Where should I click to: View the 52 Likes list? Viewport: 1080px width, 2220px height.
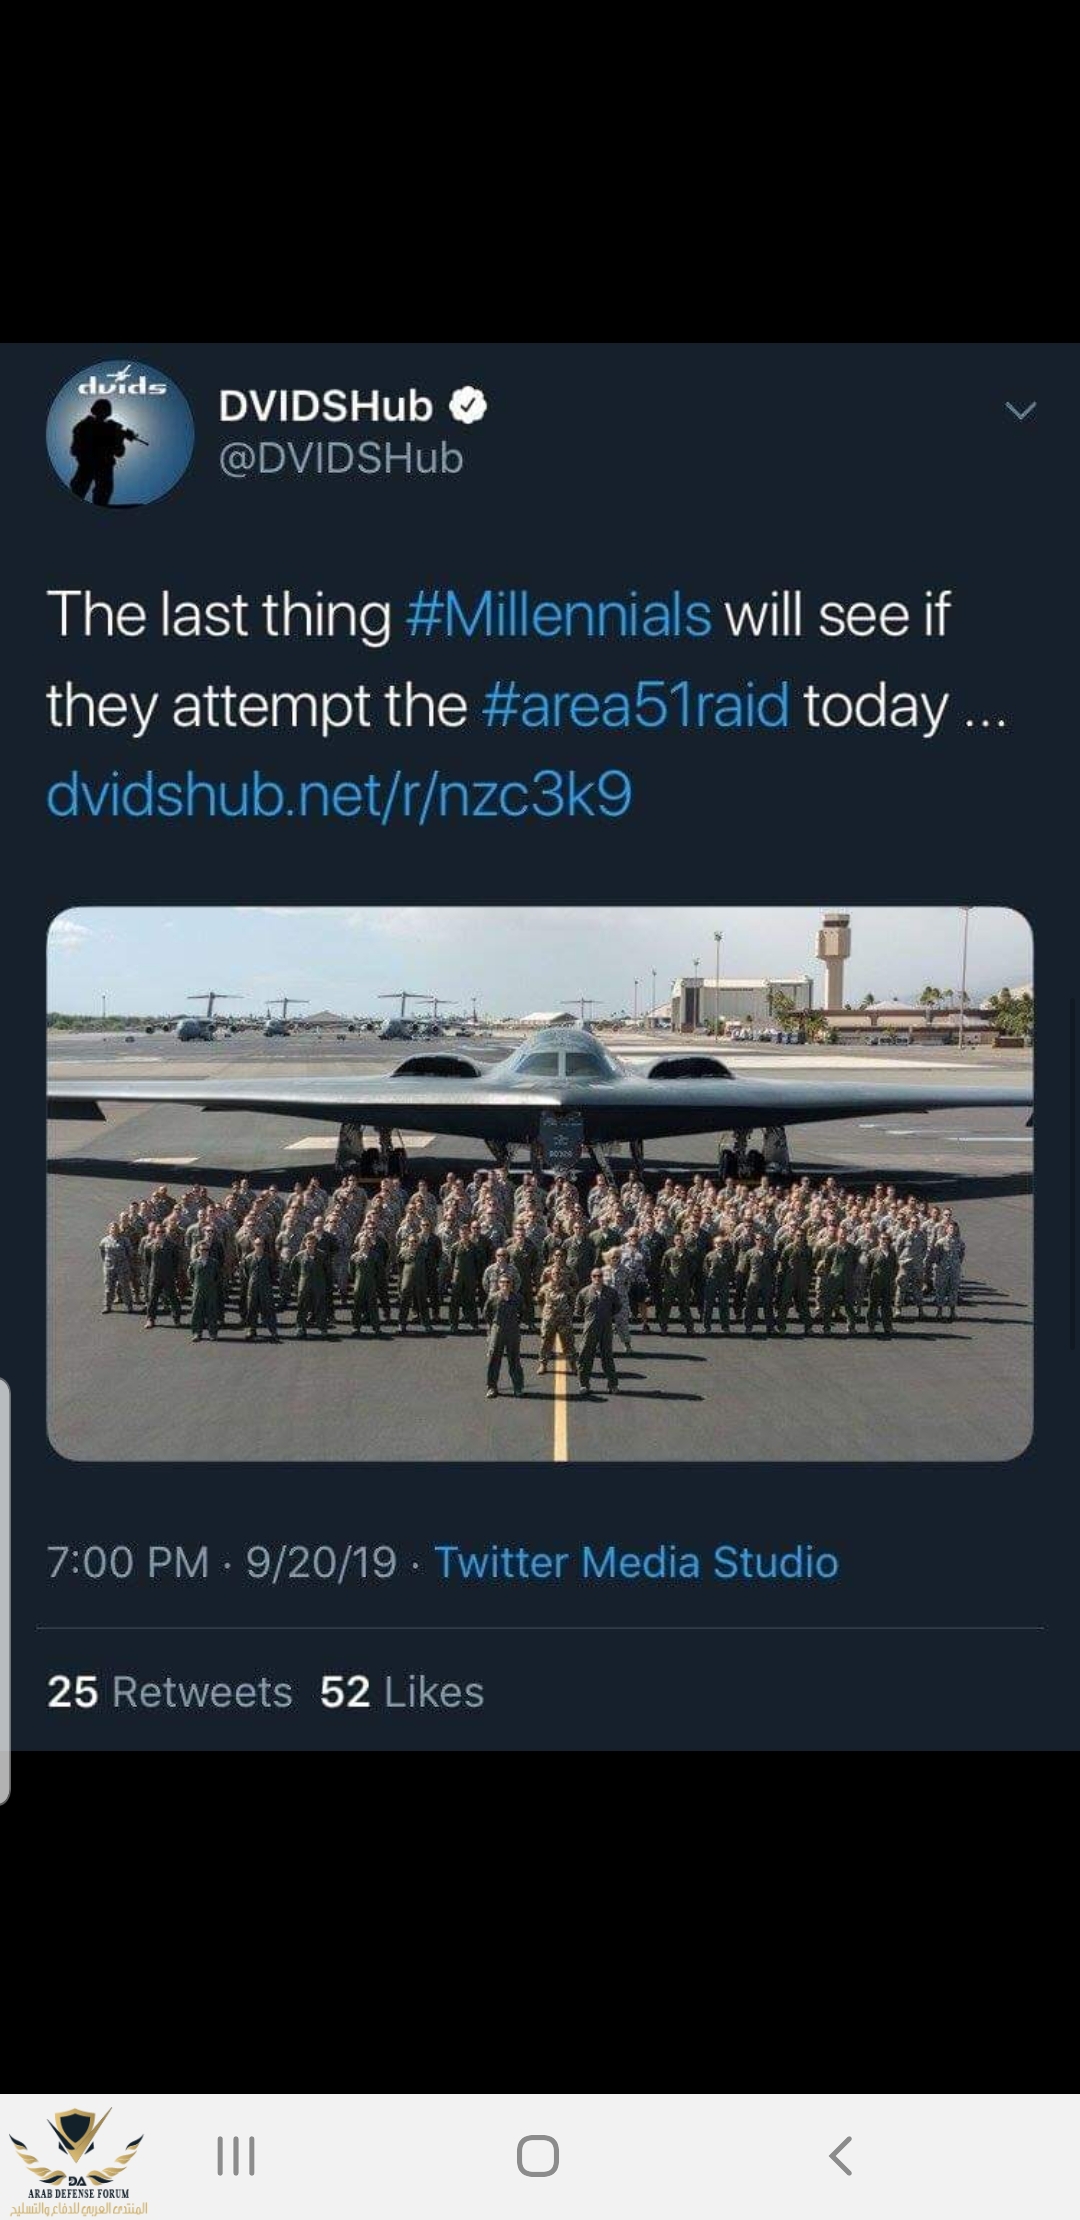pyautogui.click(x=402, y=1692)
